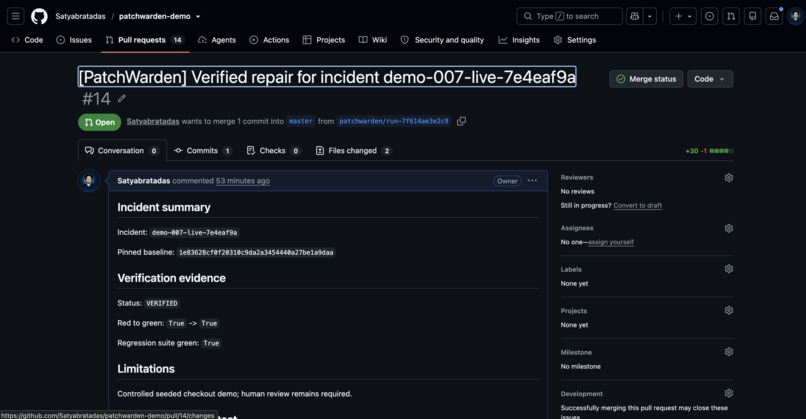
Task: Open the 53 minutes ago timestamp link
Action: pos(243,181)
